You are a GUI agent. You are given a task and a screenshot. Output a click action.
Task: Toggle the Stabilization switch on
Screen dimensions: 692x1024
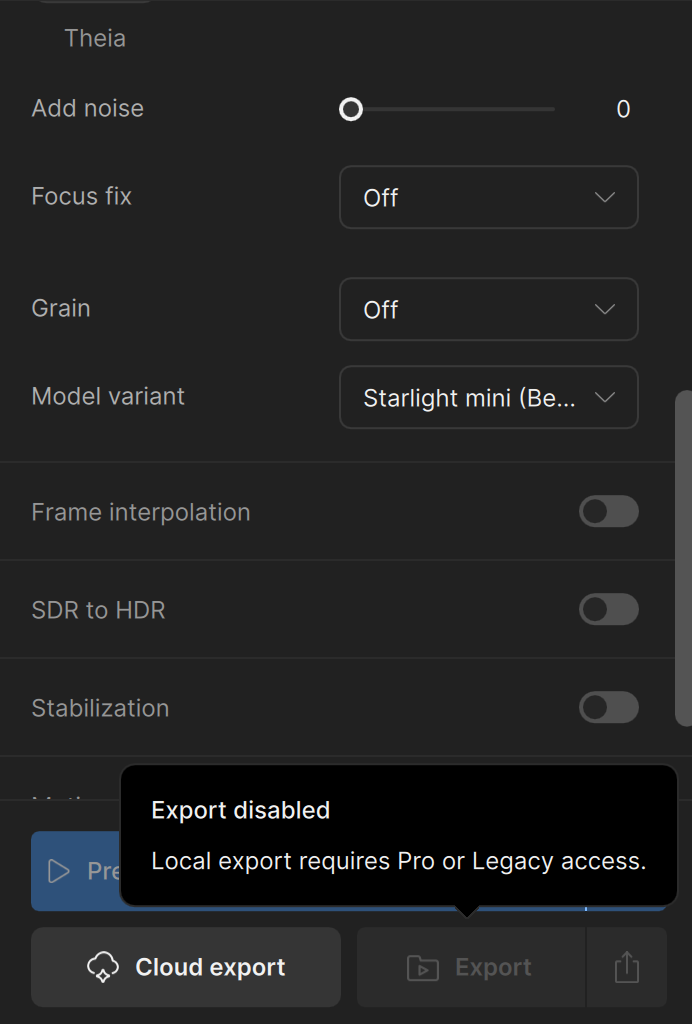pyautogui.click(x=608, y=707)
